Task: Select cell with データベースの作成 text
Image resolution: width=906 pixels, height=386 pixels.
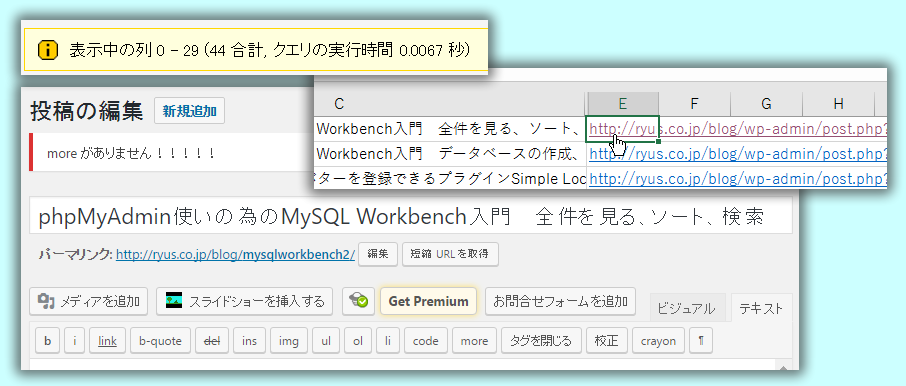Action: [x=451, y=154]
